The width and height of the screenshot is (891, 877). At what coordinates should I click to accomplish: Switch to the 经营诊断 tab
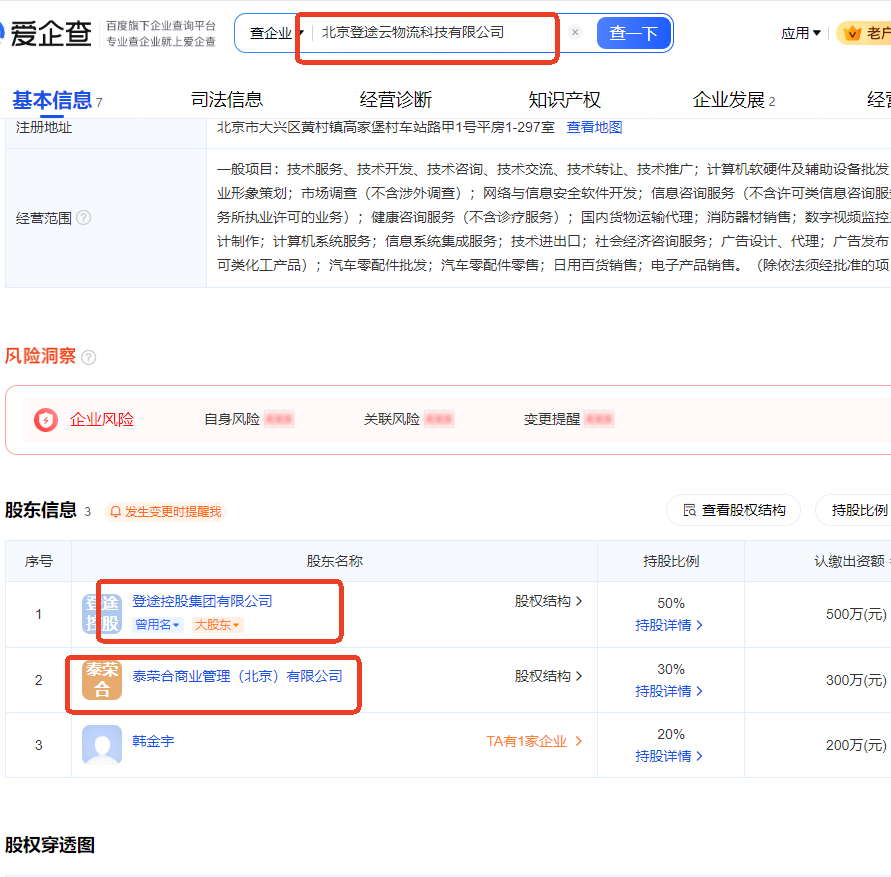pyautogui.click(x=395, y=100)
